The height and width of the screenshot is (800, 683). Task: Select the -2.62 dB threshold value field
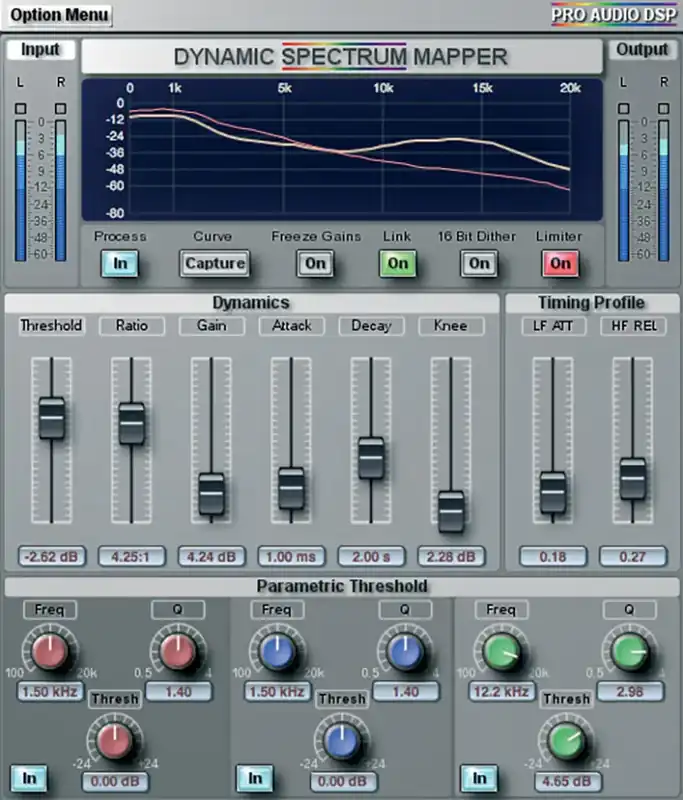coord(52,556)
